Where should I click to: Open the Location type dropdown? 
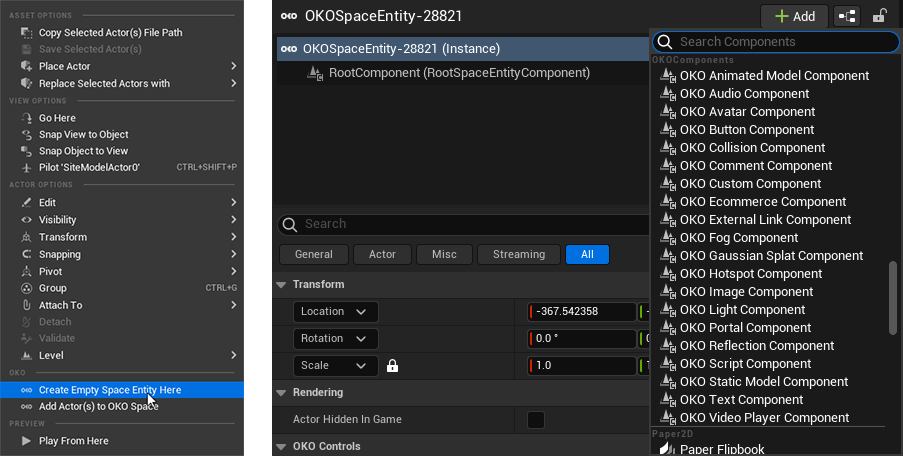click(x=335, y=312)
